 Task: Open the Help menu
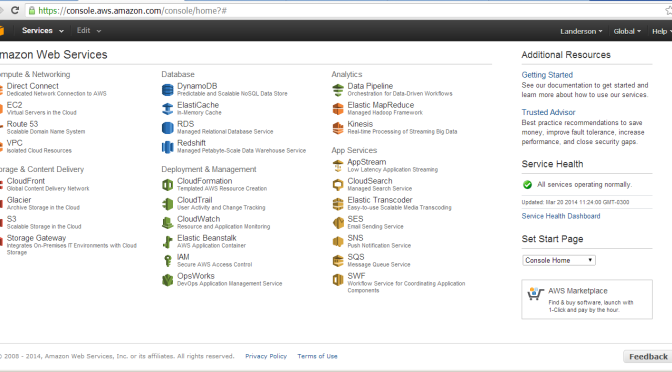pos(662,31)
